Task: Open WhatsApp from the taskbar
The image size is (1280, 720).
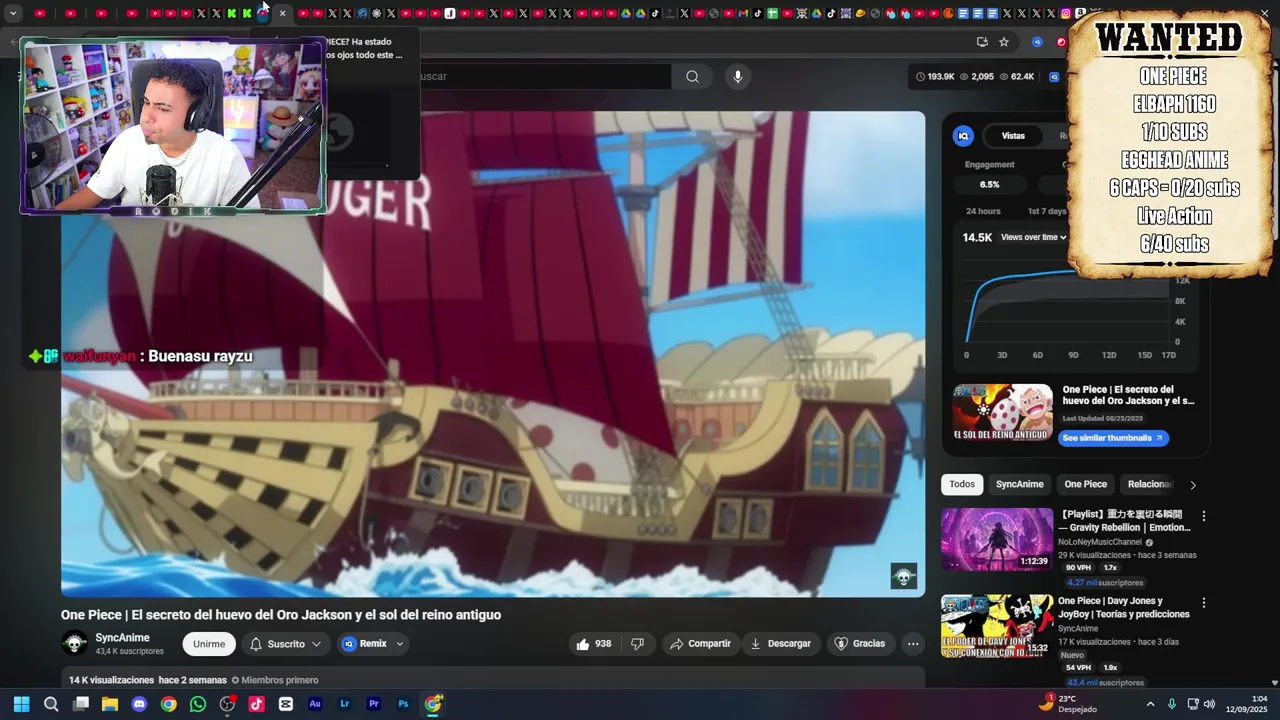Action: coord(198,704)
